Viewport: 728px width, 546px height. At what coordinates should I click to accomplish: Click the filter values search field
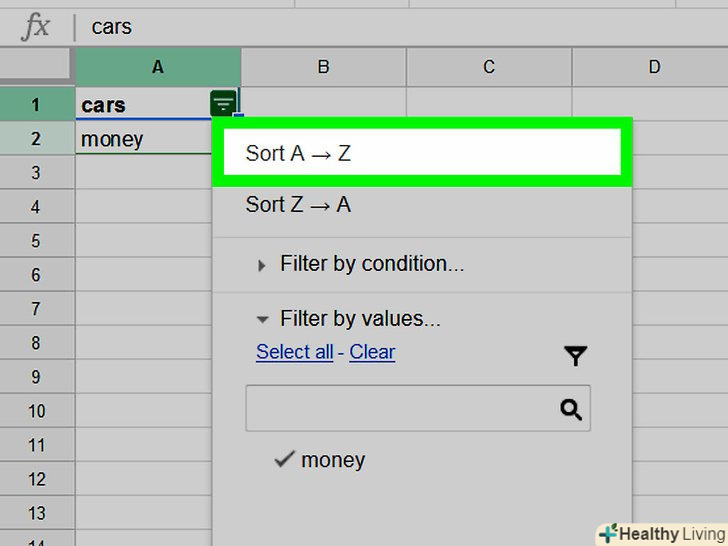tap(402, 409)
